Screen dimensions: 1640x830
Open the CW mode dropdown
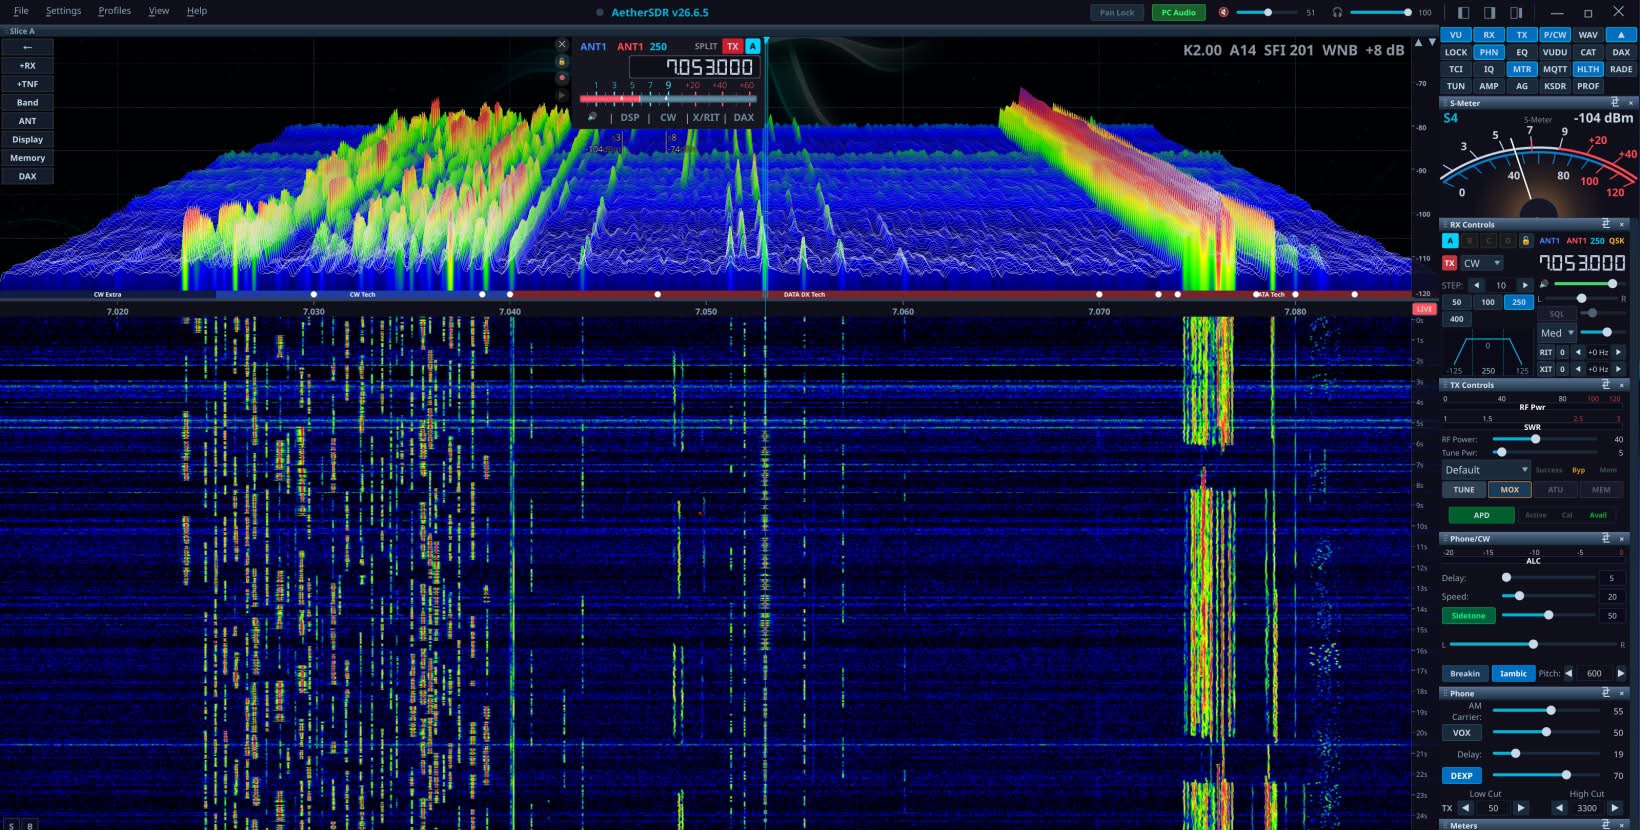[1482, 263]
